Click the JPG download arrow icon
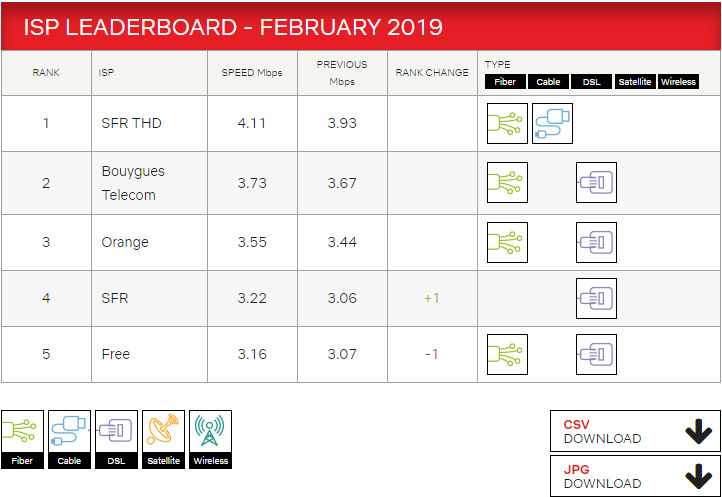Viewport: 722px width, 497px height. click(698, 476)
